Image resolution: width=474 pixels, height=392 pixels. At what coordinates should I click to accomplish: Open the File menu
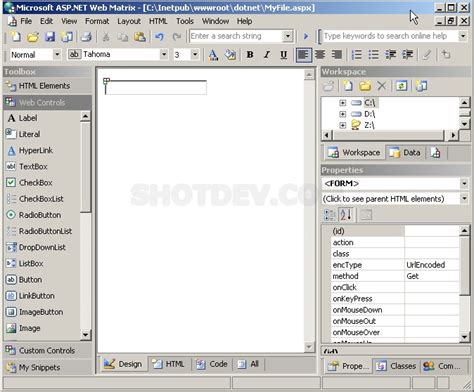point(26,21)
